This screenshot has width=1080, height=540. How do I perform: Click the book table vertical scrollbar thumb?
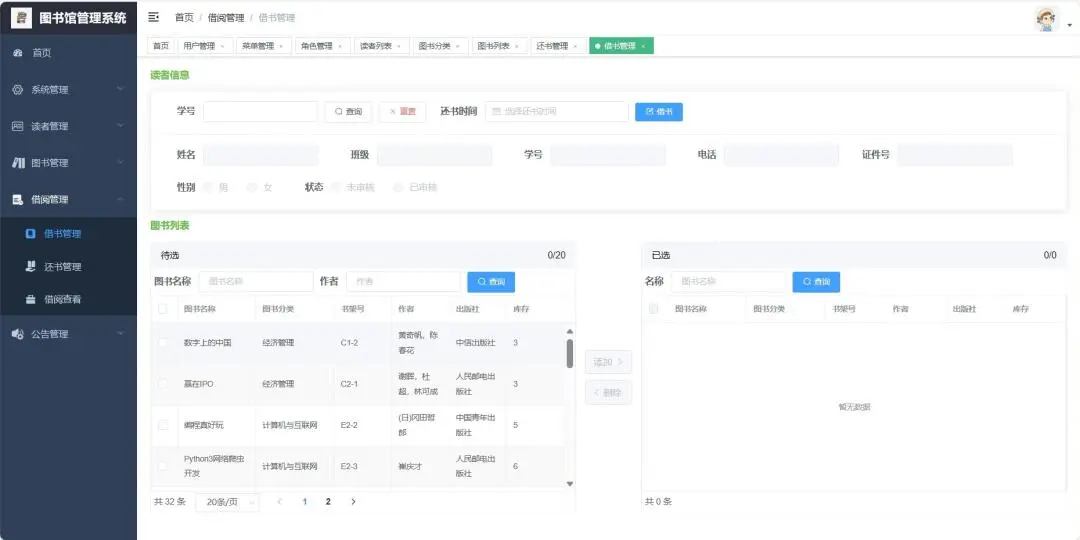pos(570,353)
